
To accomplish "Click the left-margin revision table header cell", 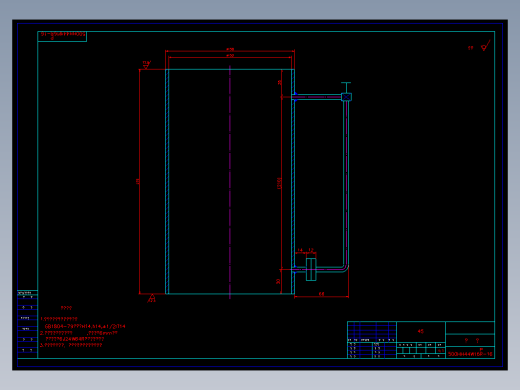I will [x=27, y=293].
